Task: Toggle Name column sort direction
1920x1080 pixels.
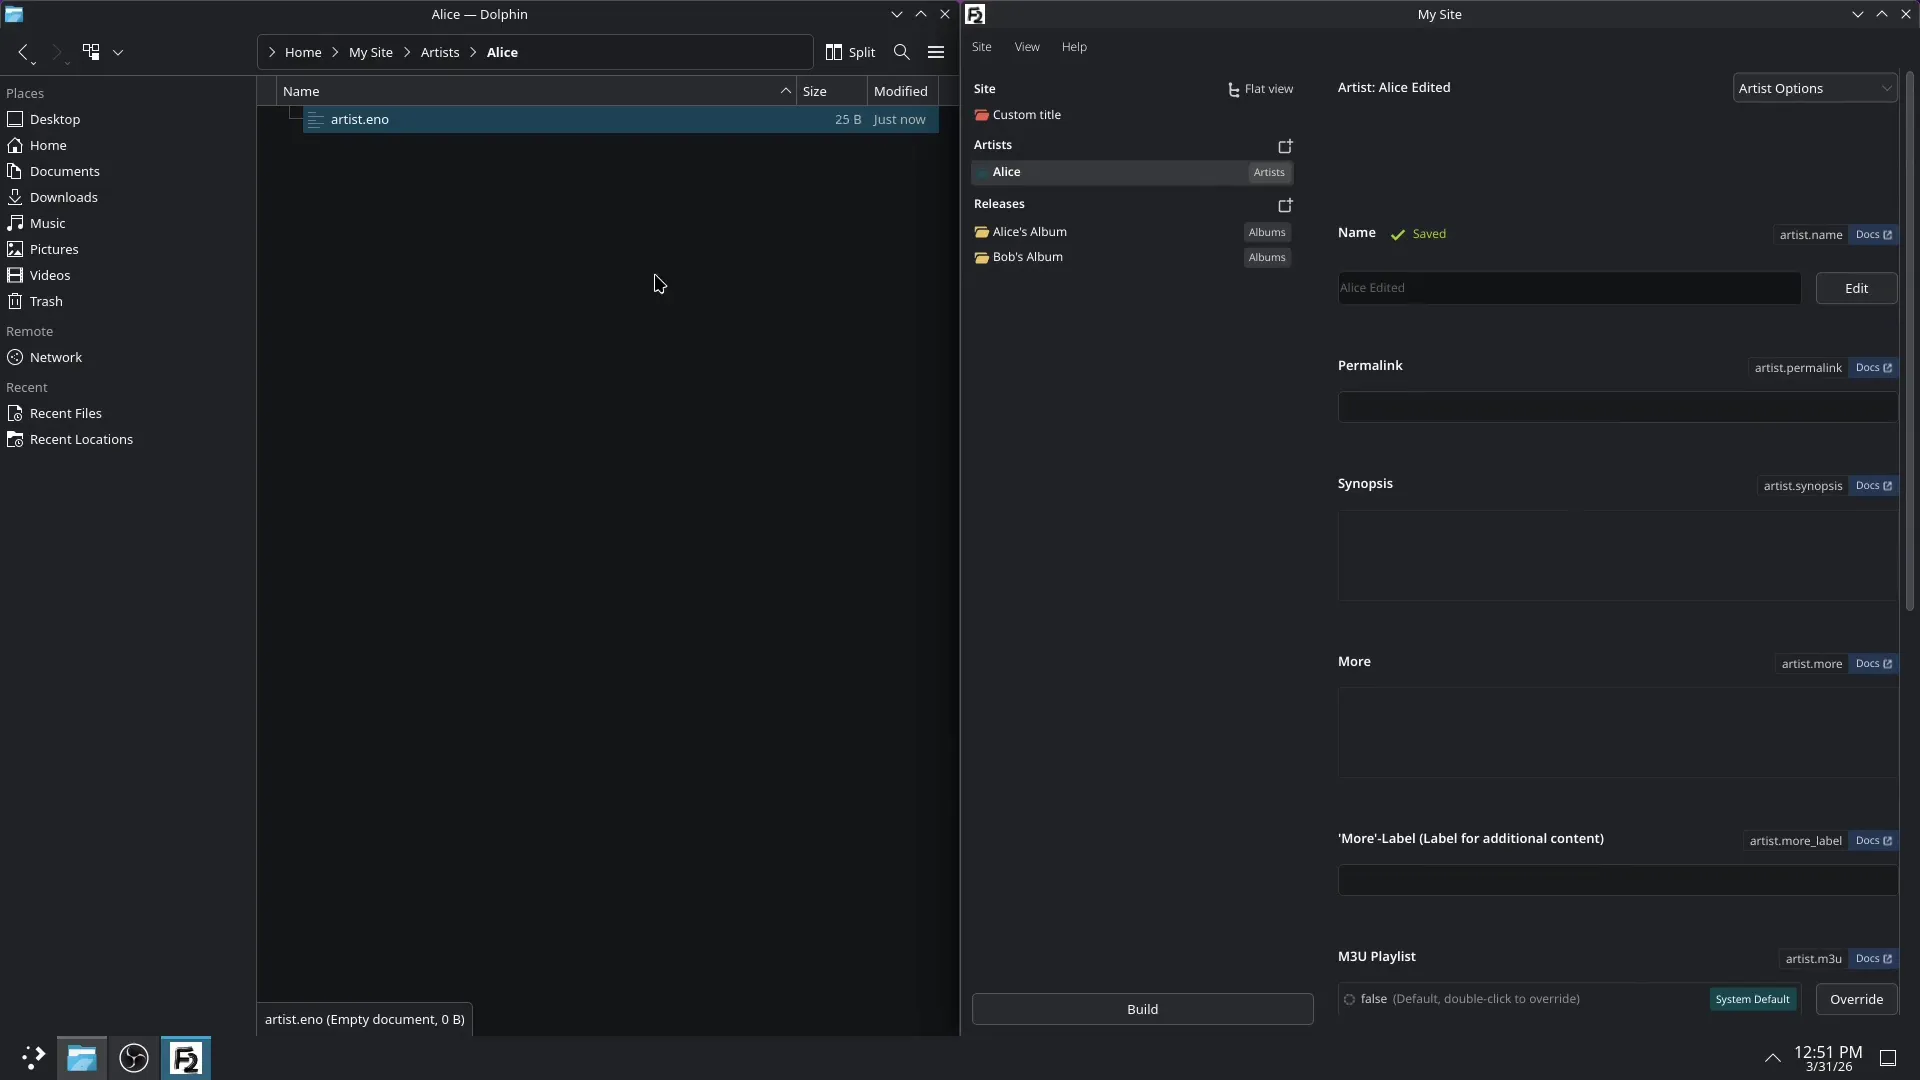Action: pyautogui.click(x=303, y=90)
